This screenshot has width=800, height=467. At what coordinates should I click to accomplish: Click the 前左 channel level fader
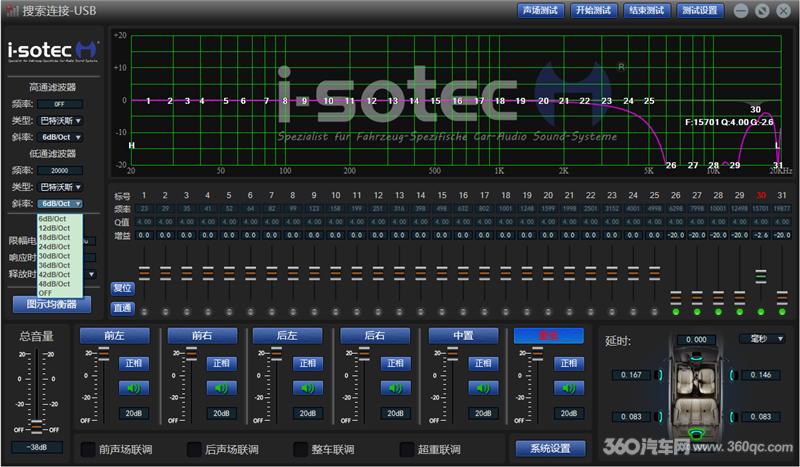point(104,353)
